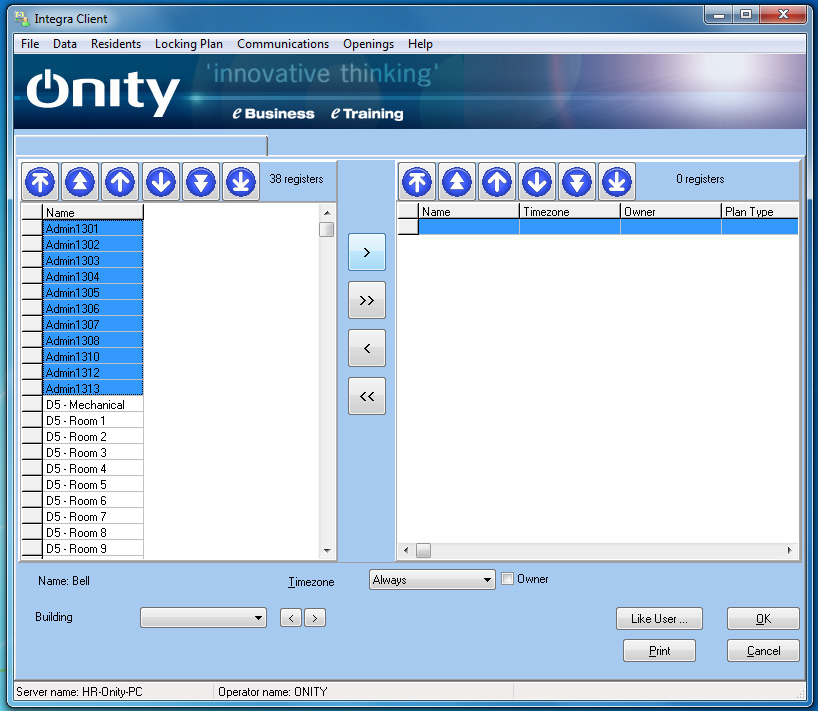
Task: Click the move-to-first icon in left list
Action: pos(41,182)
